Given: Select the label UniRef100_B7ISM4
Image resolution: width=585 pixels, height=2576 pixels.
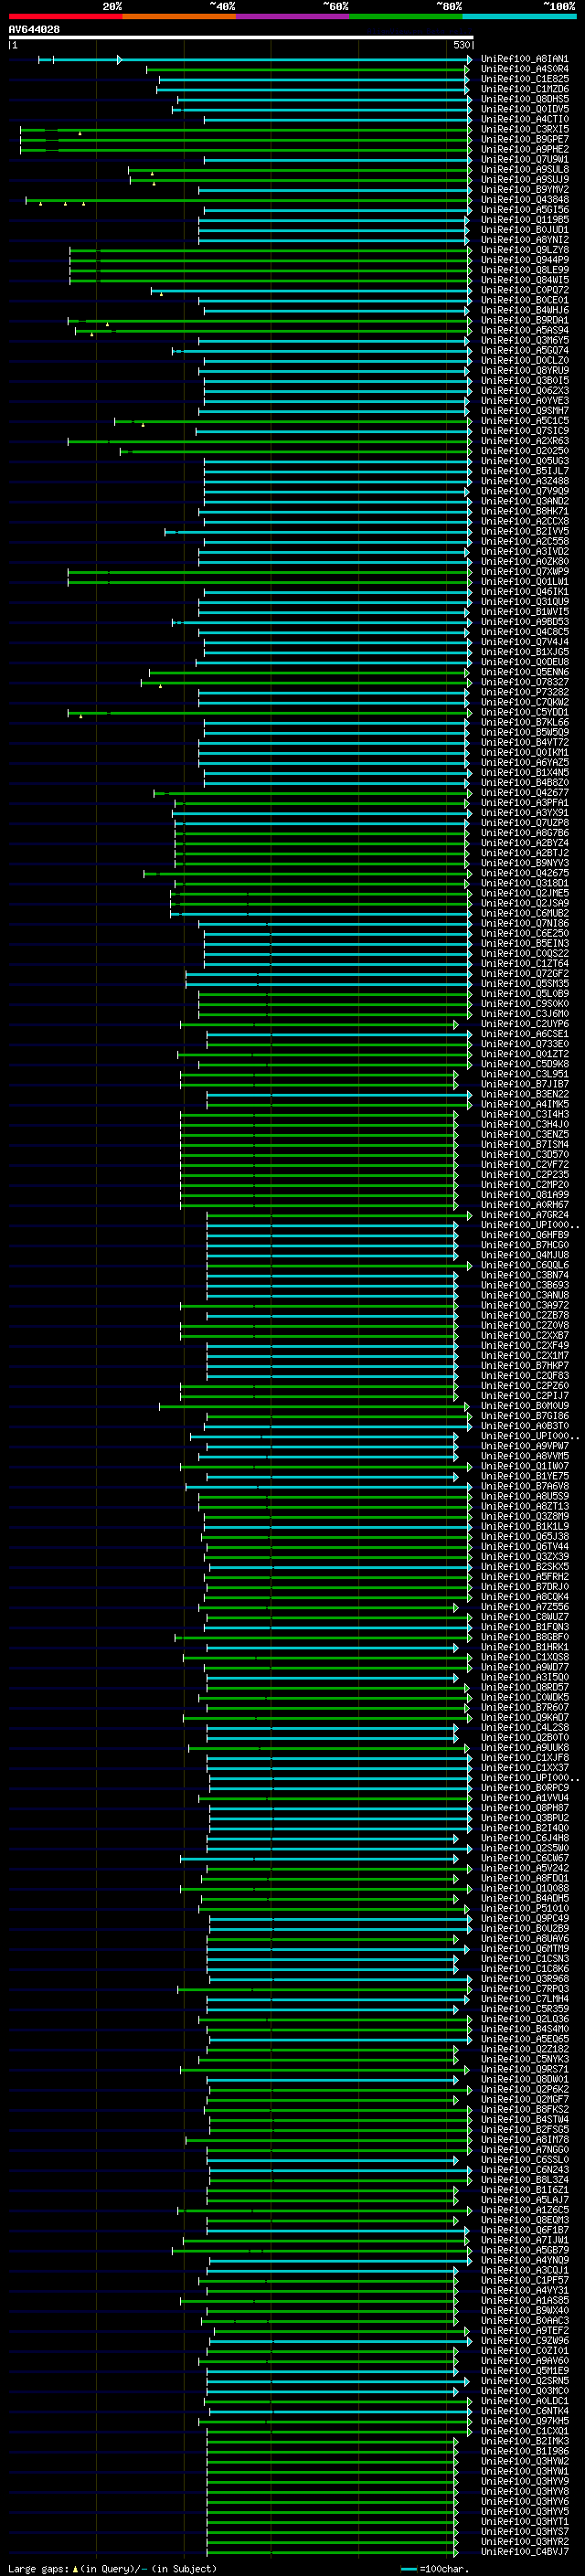Looking at the screenshot, I should pos(524,1145).
